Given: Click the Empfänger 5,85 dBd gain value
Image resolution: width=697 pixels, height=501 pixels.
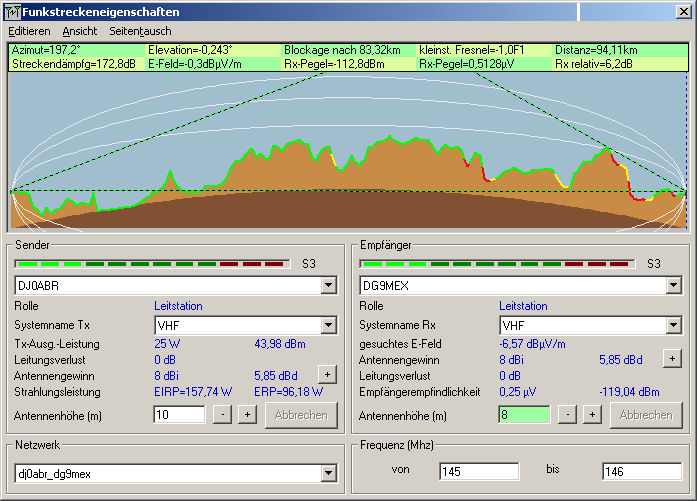Looking at the screenshot, I should pos(621,360).
